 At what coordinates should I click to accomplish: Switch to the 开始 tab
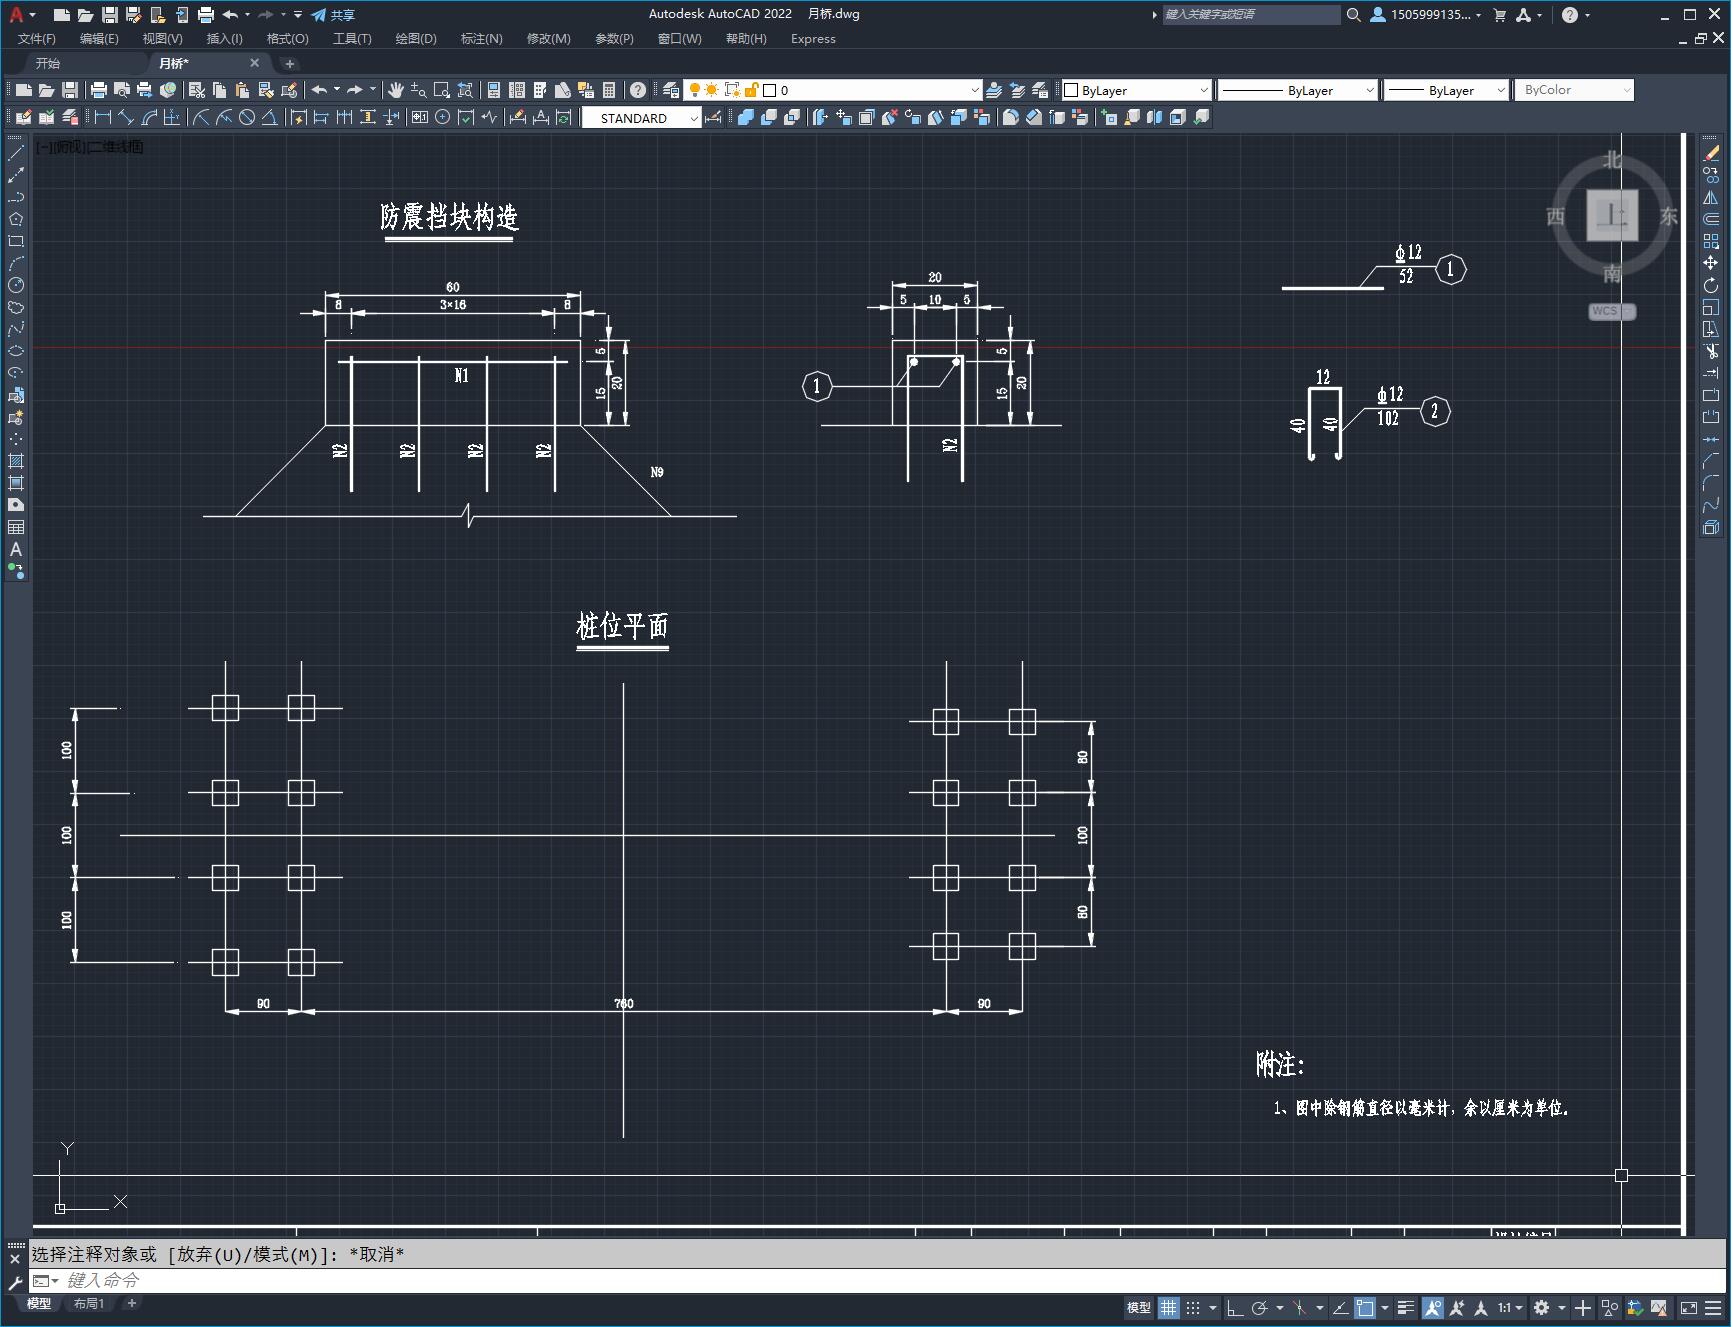pyautogui.click(x=48, y=63)
